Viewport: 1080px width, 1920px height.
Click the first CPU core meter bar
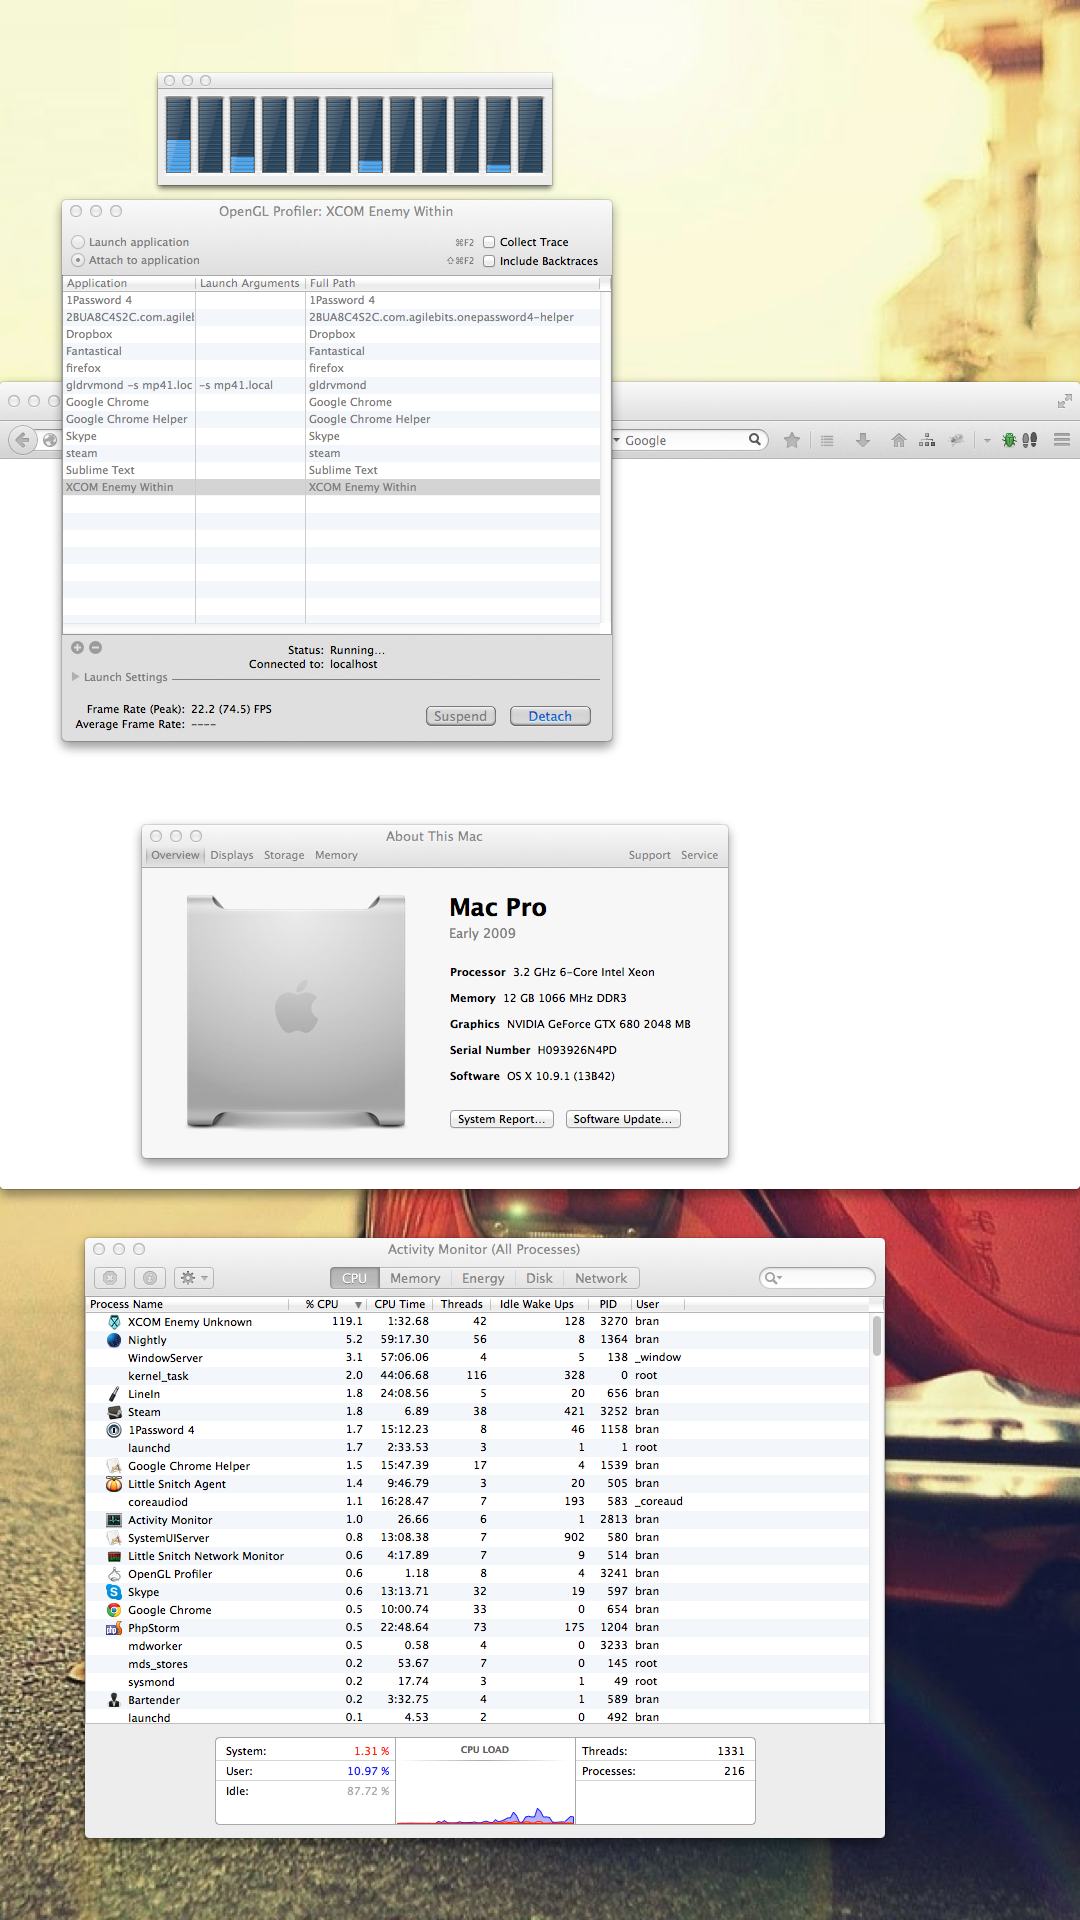(178, 135)
